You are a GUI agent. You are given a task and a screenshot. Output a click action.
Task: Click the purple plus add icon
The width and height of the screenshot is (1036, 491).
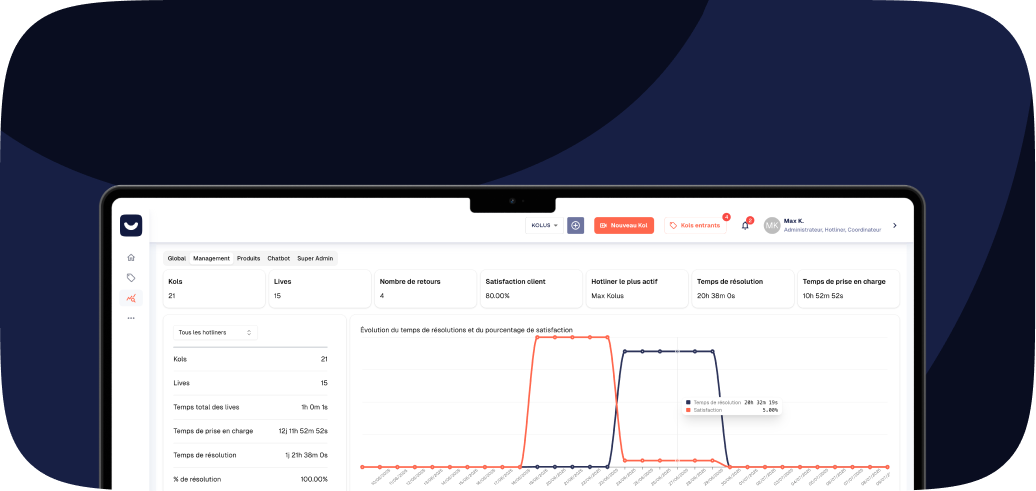point(575,226)
